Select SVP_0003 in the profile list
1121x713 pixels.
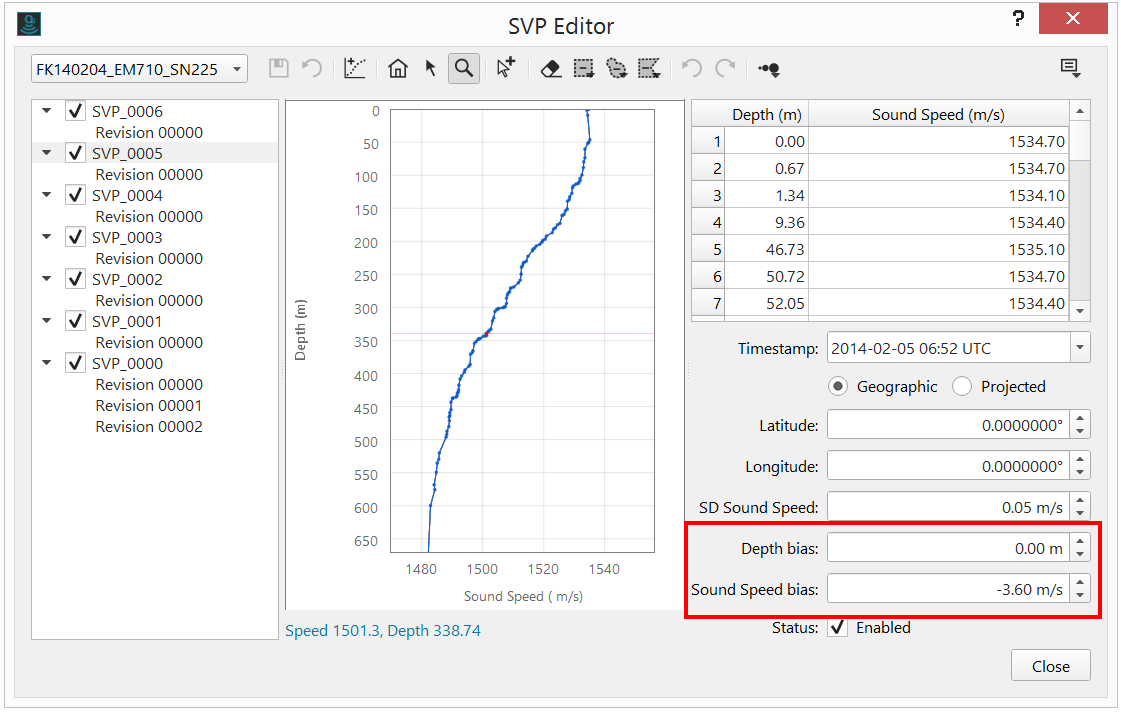point(127,238)
